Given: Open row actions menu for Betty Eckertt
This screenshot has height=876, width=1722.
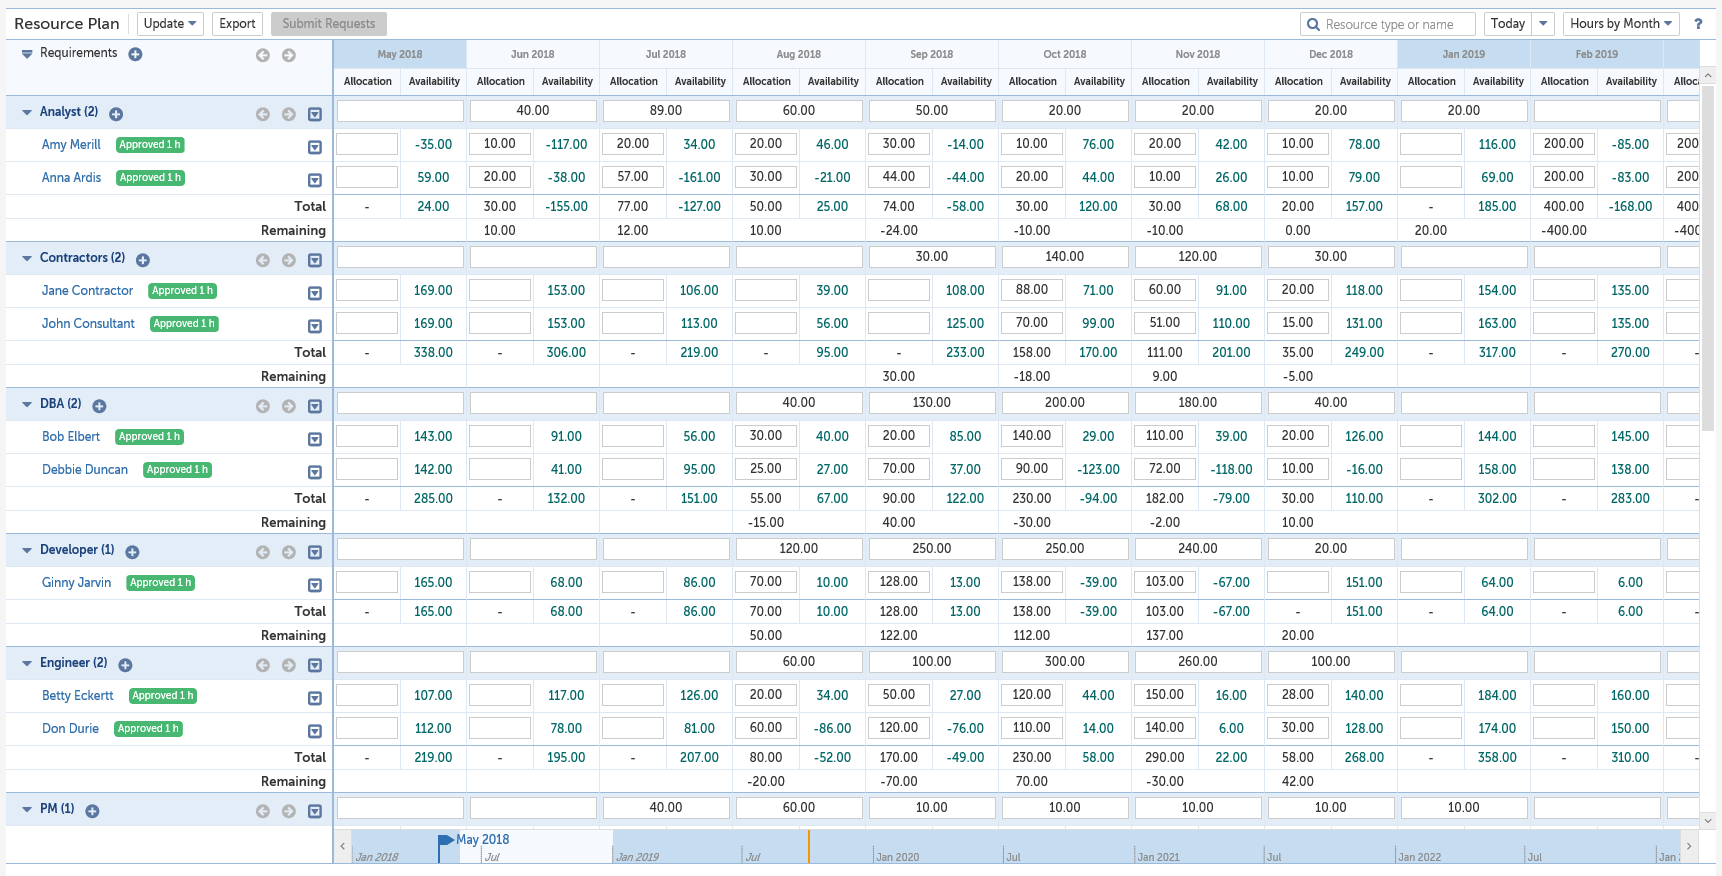Looking at the screenshot, I should [x=315, y=698].
